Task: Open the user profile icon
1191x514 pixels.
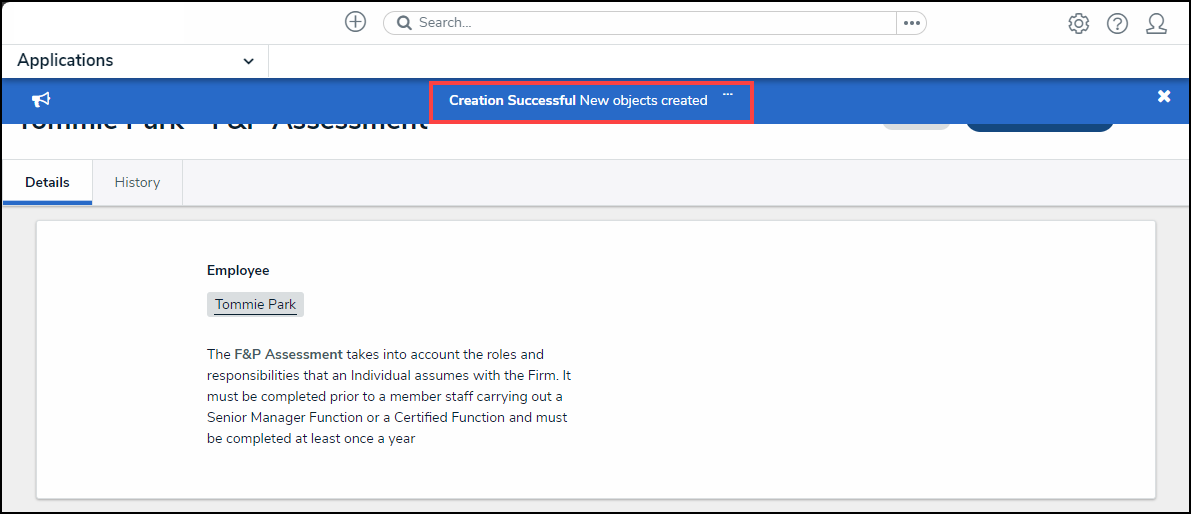Action: [x=1156, y=24]
